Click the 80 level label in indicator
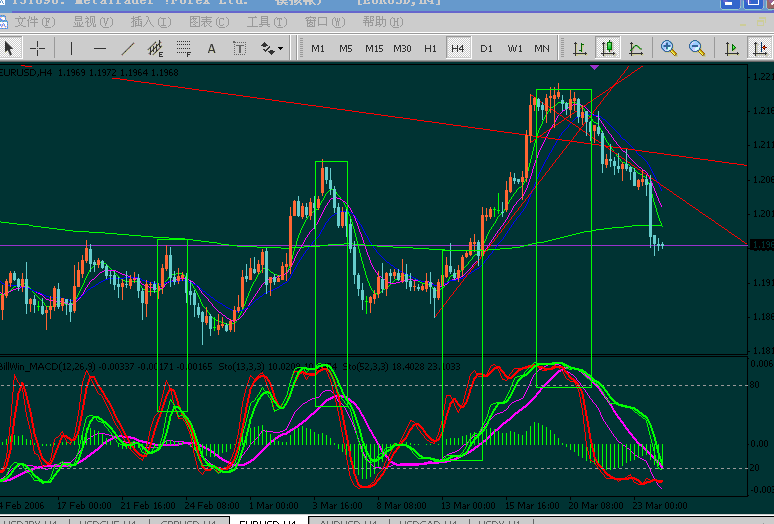The height and width of the screenshot is (524, 774). tap(755, 385)
